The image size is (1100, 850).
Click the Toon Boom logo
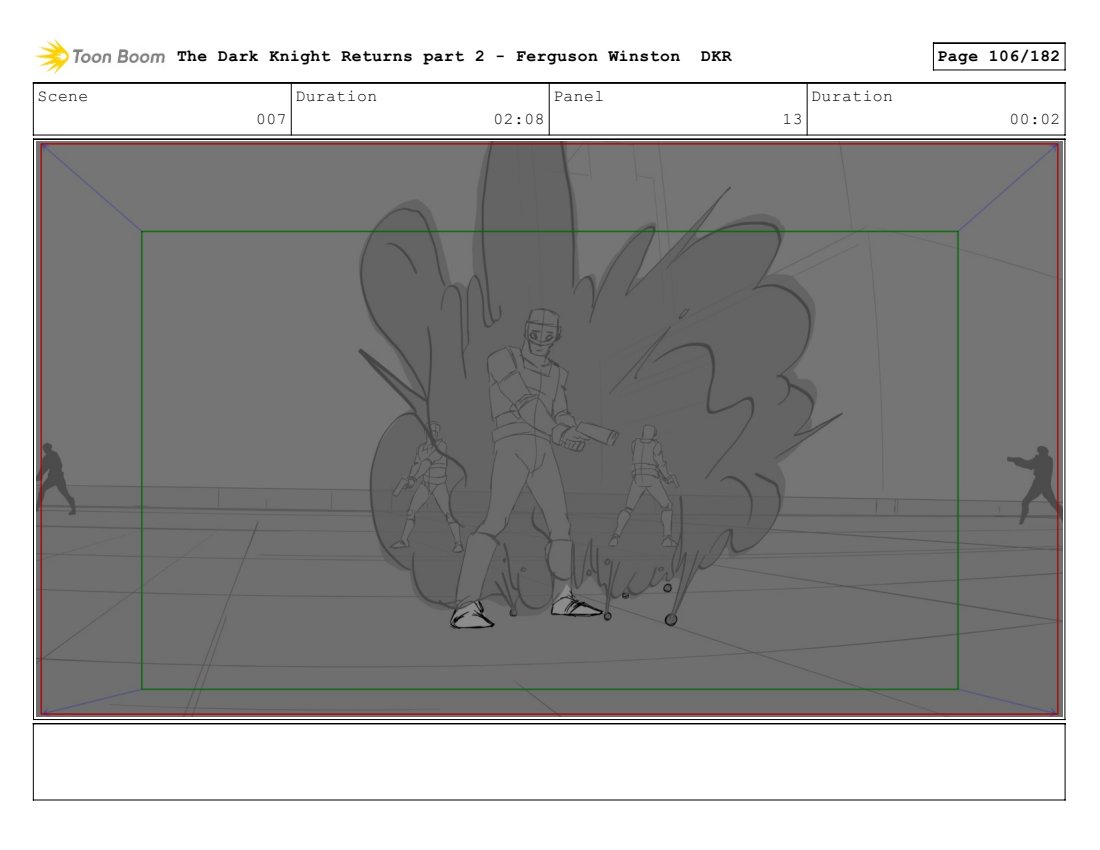(x=101, y=56)
